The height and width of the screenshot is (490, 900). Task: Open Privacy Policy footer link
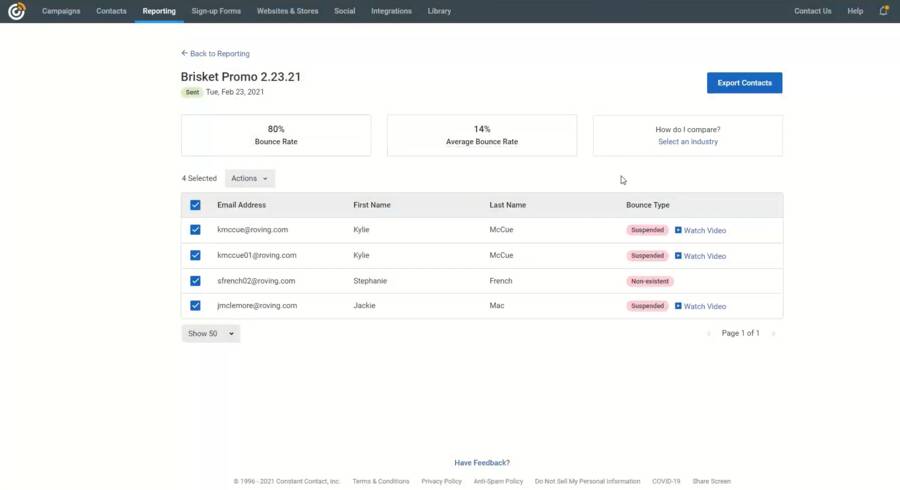click(441, 481)
